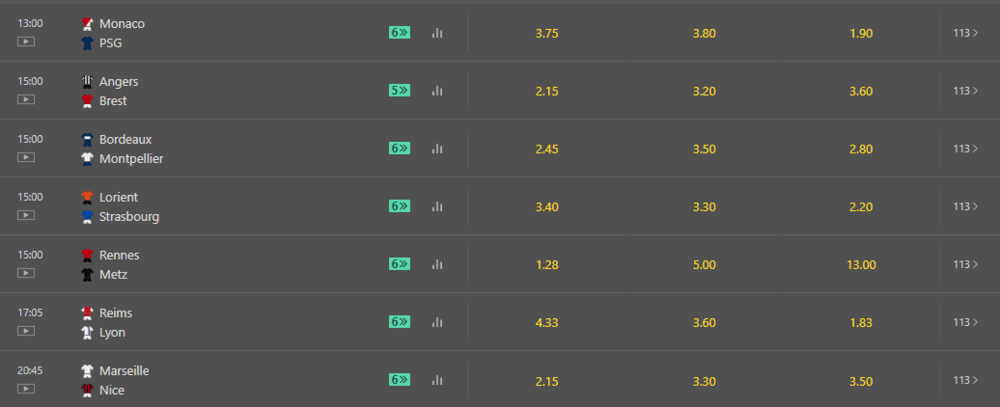
Task: Click the green 5 badge for Angers match
Action: [x=399, y=91]
